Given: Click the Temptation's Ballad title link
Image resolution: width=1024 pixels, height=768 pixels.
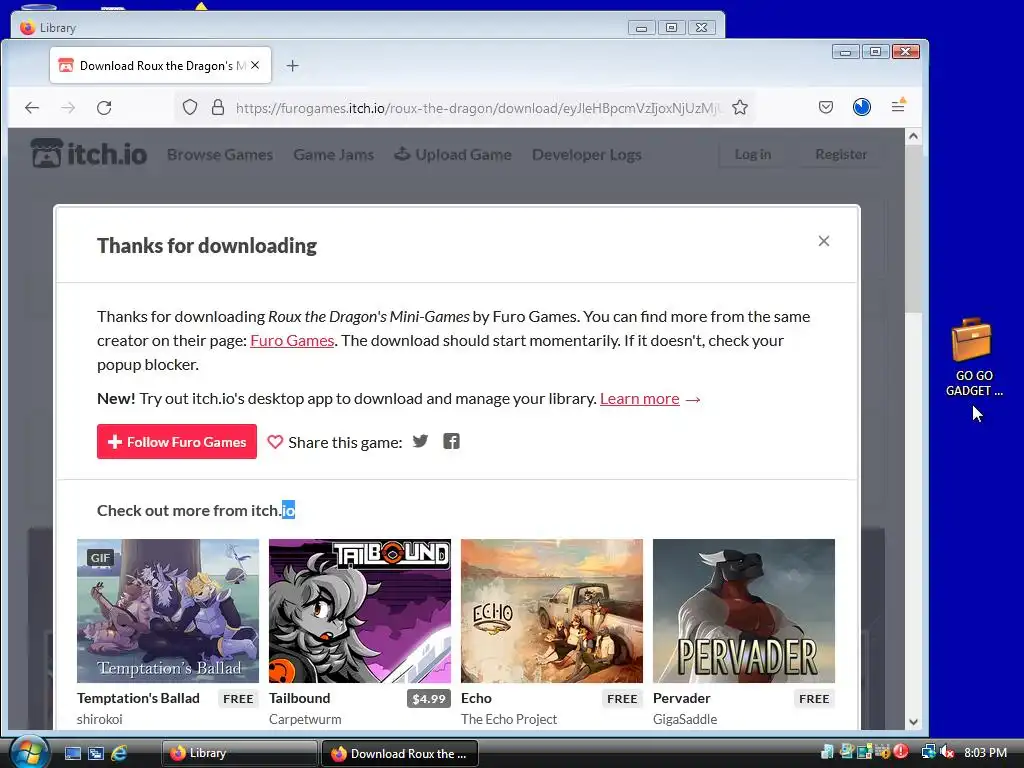Looking at the screenshot, I should tap(138, 698).
